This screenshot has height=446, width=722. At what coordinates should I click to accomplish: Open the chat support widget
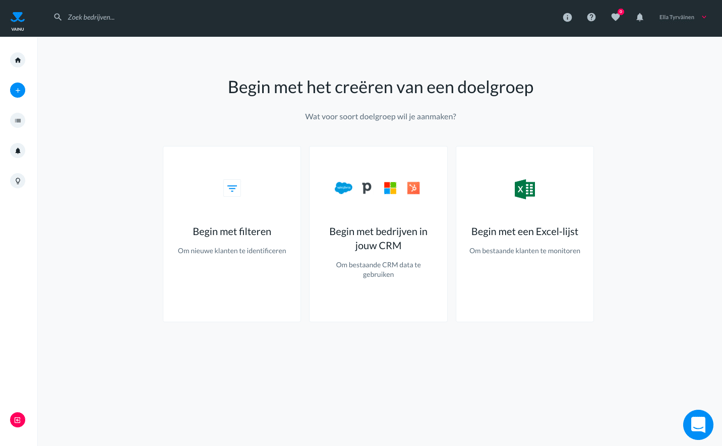(x=697, y=424)
